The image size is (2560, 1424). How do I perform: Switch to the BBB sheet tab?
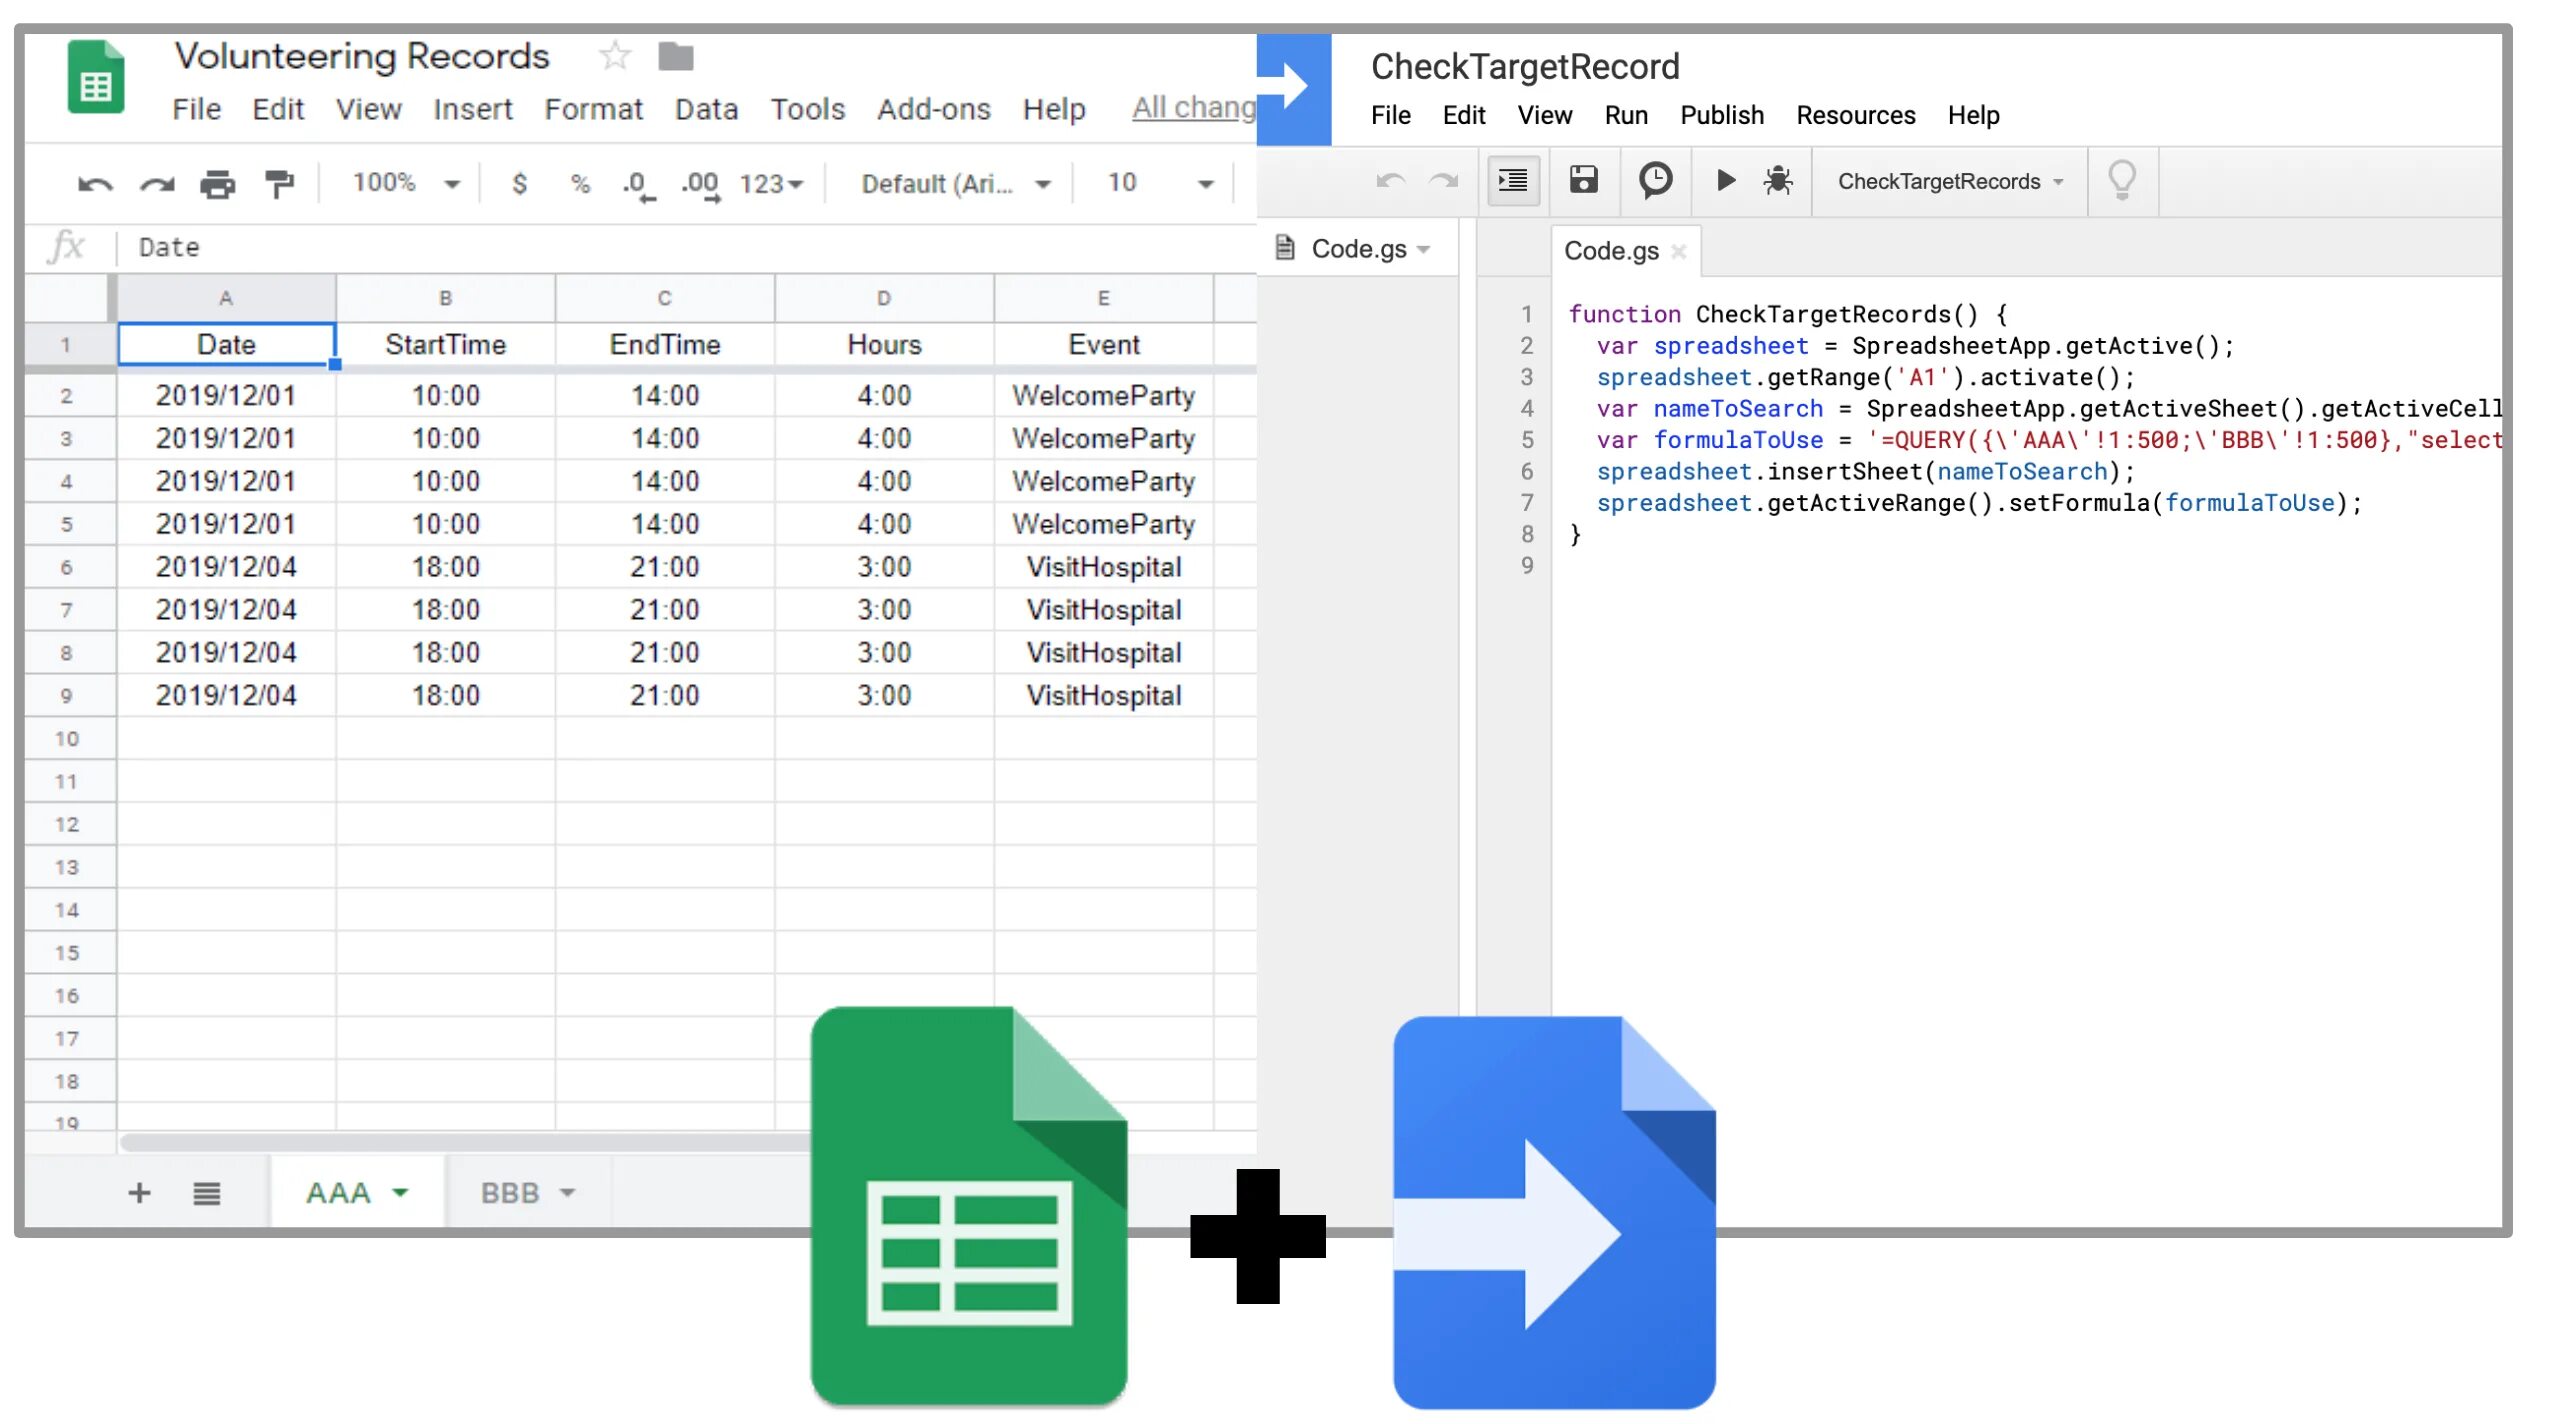point(511,1192)
